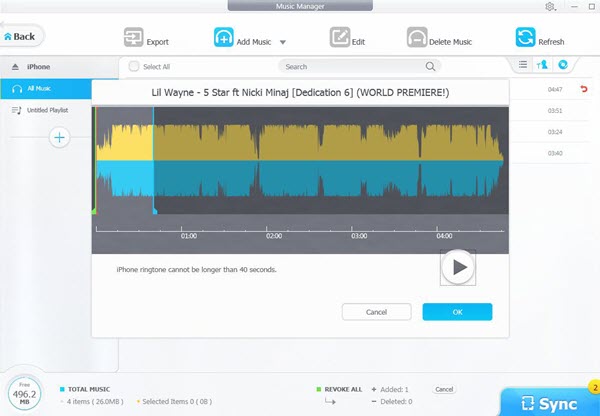Click the iPhone eject icon

click(15, 67)
